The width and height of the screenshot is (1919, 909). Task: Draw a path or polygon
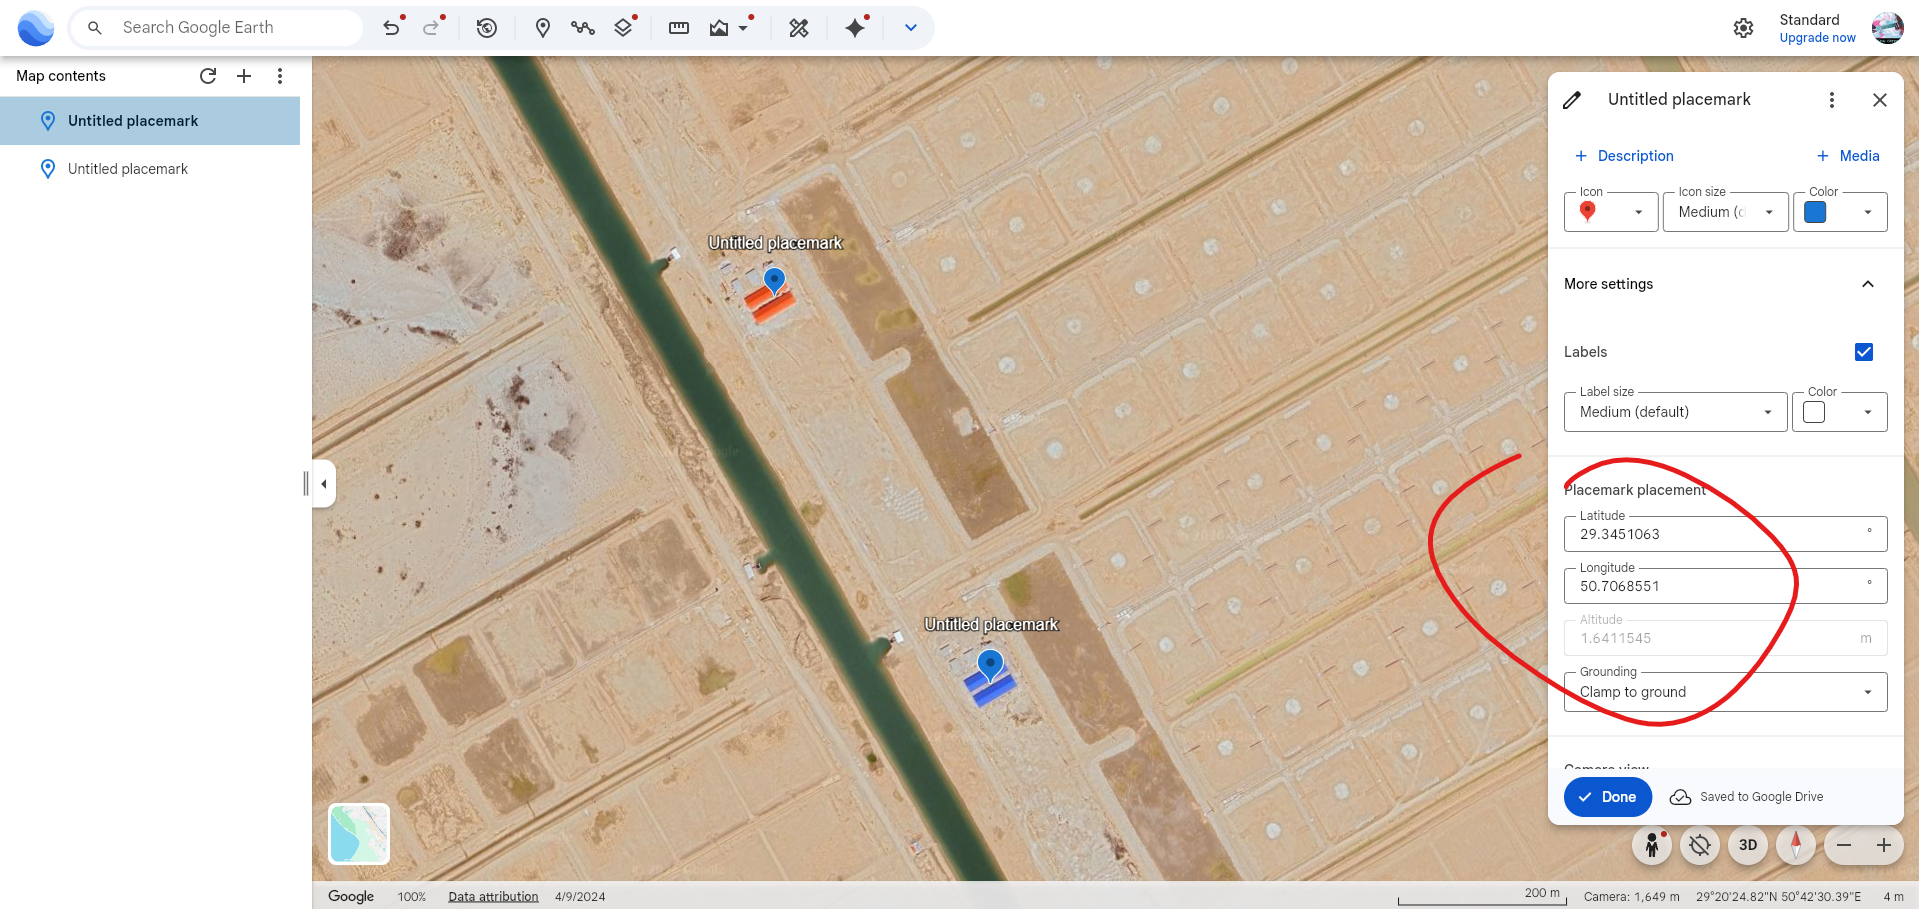(583, 28)
